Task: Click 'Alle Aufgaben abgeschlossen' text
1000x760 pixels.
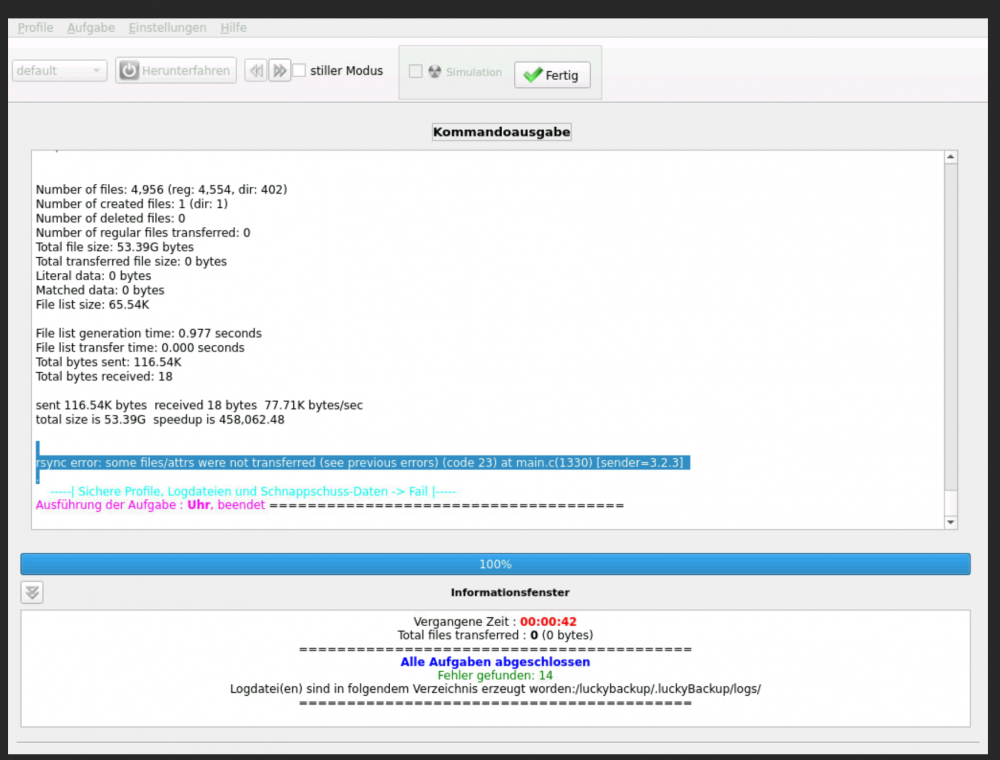Action: [496, 662]
